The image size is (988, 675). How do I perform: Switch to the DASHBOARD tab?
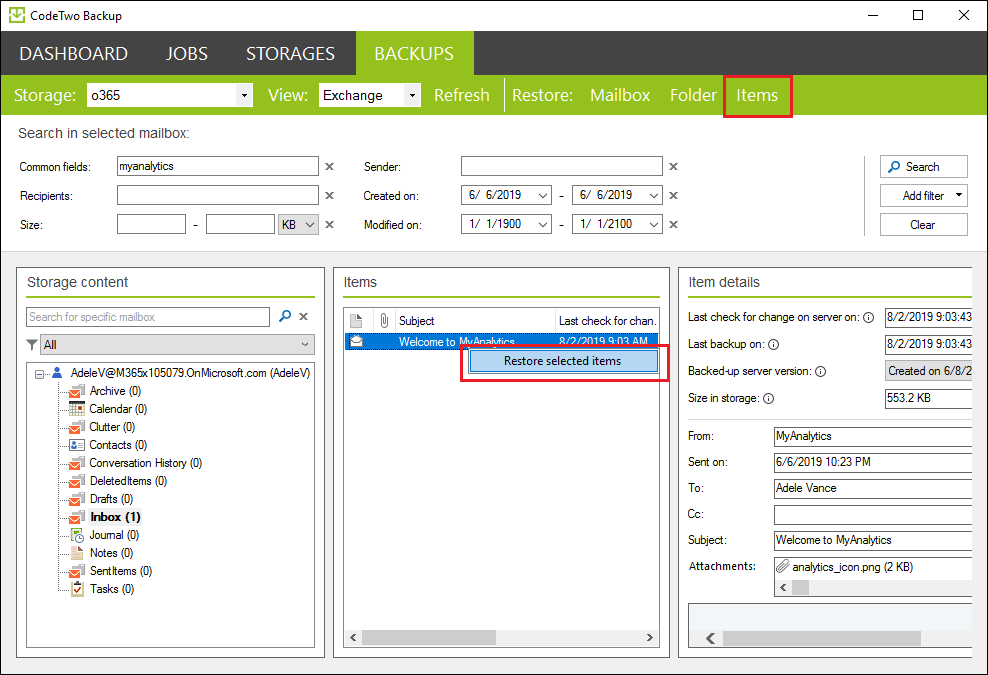(x=74, y=54)
